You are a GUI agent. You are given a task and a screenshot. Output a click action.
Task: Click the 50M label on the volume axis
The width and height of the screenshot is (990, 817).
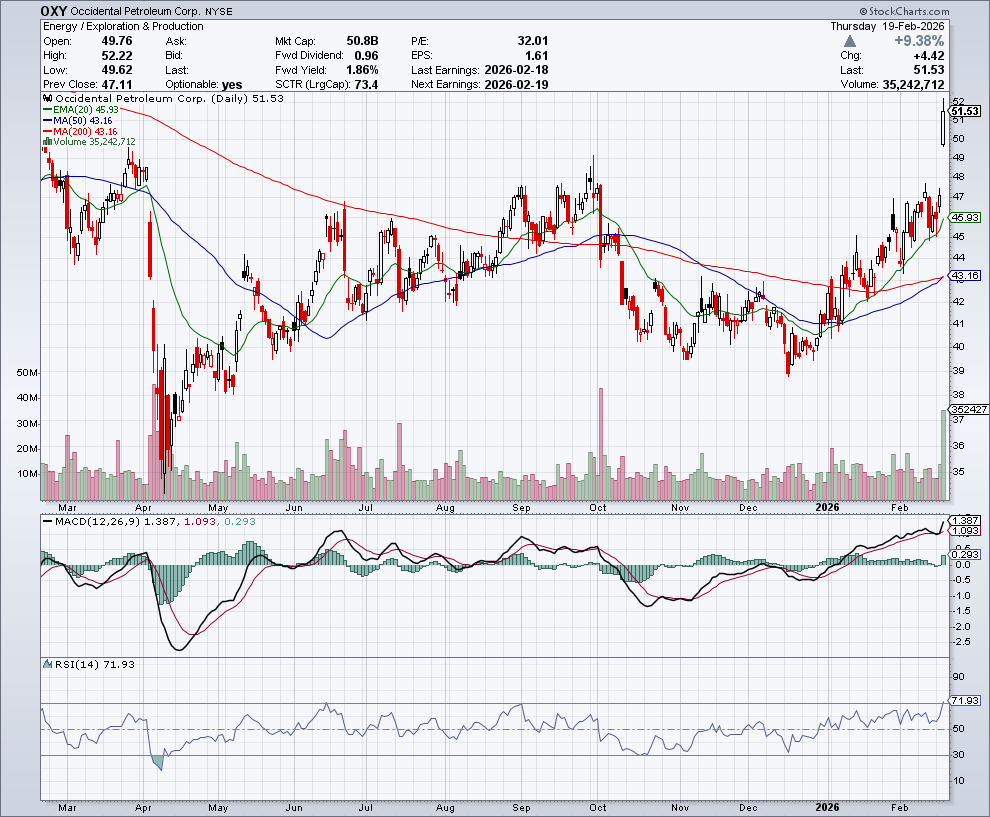[27, 373]
